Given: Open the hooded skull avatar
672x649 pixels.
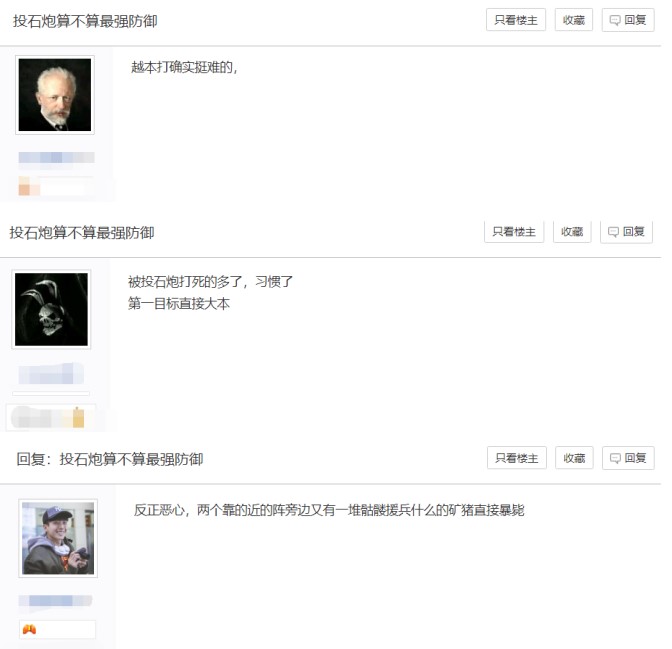Looking at the screenshot, I should coord(51,309).
